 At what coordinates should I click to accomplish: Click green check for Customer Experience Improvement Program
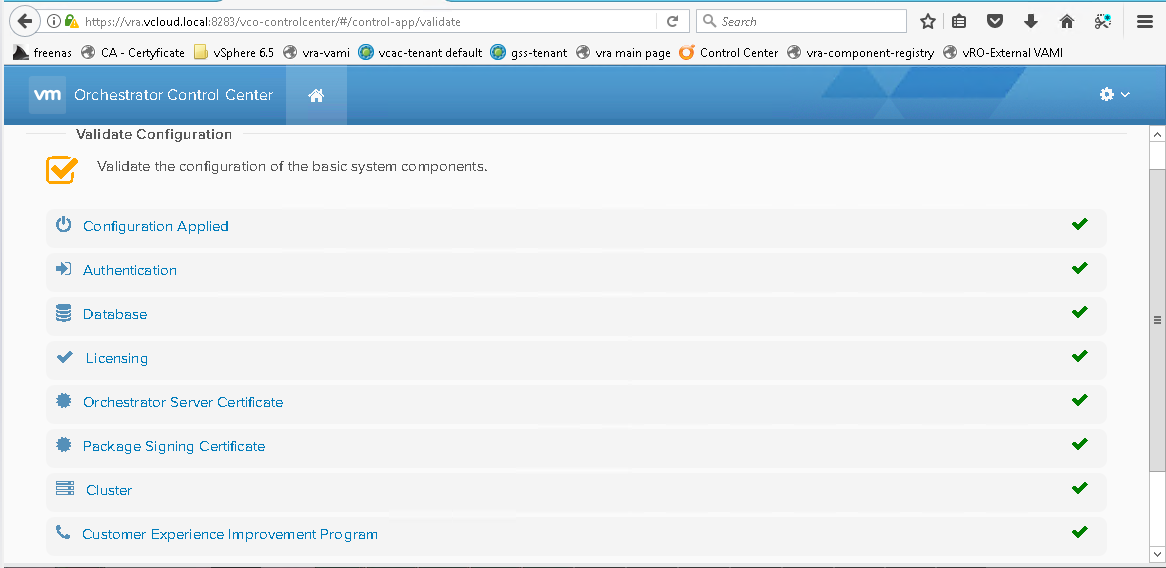1080,532
